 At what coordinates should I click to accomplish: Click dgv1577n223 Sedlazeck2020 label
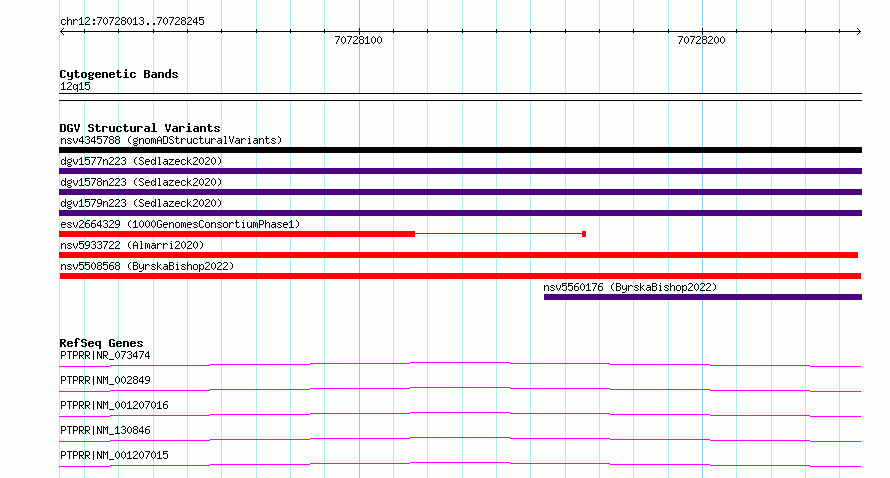point(141,161)
